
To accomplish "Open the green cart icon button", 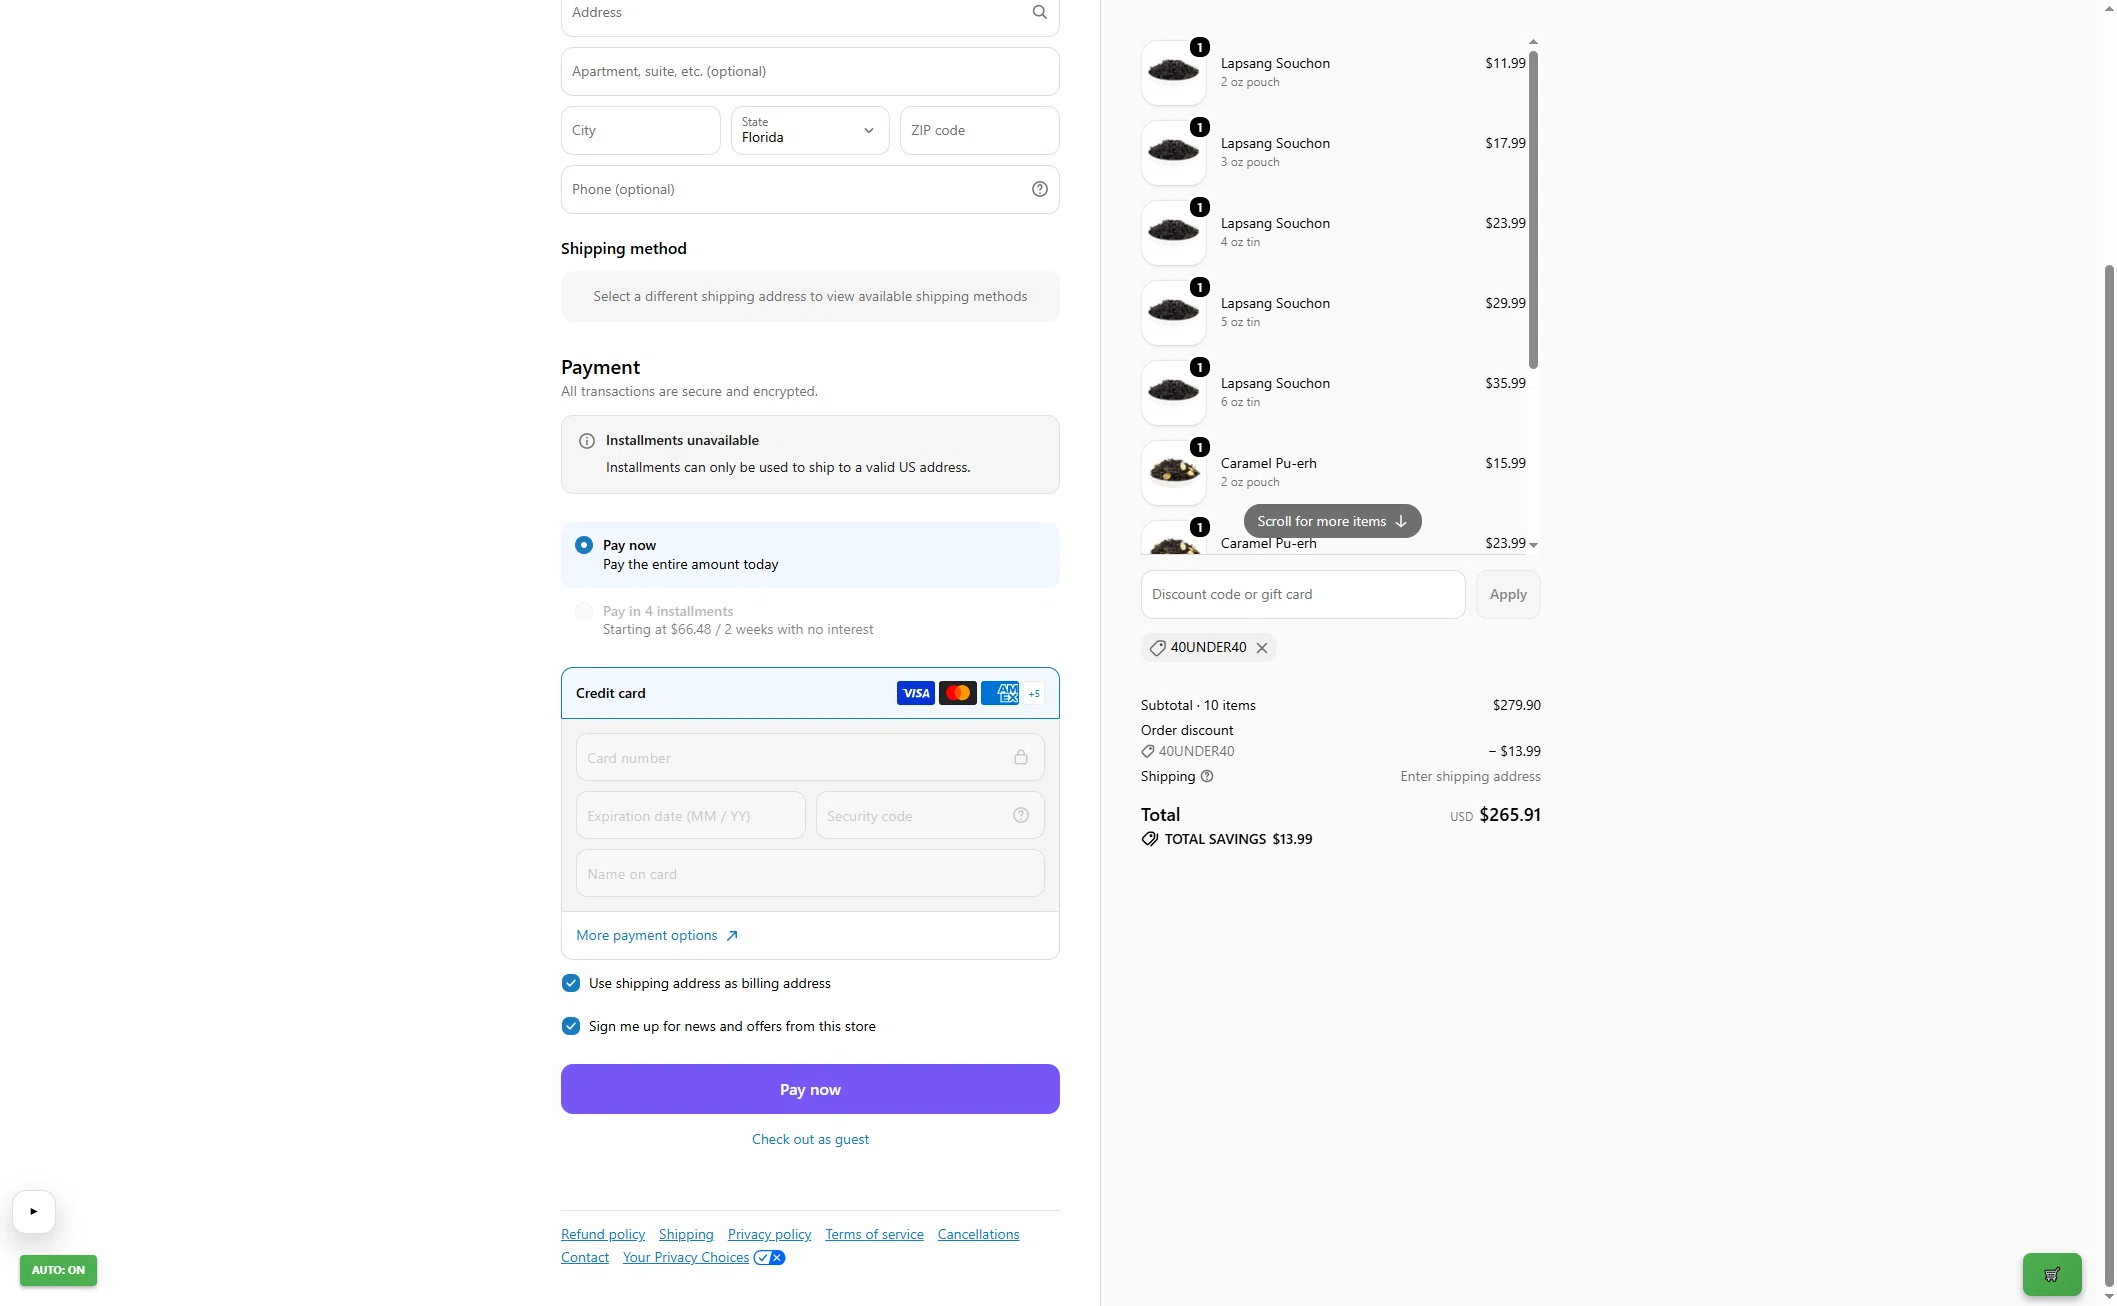I will point(2051,1274).
